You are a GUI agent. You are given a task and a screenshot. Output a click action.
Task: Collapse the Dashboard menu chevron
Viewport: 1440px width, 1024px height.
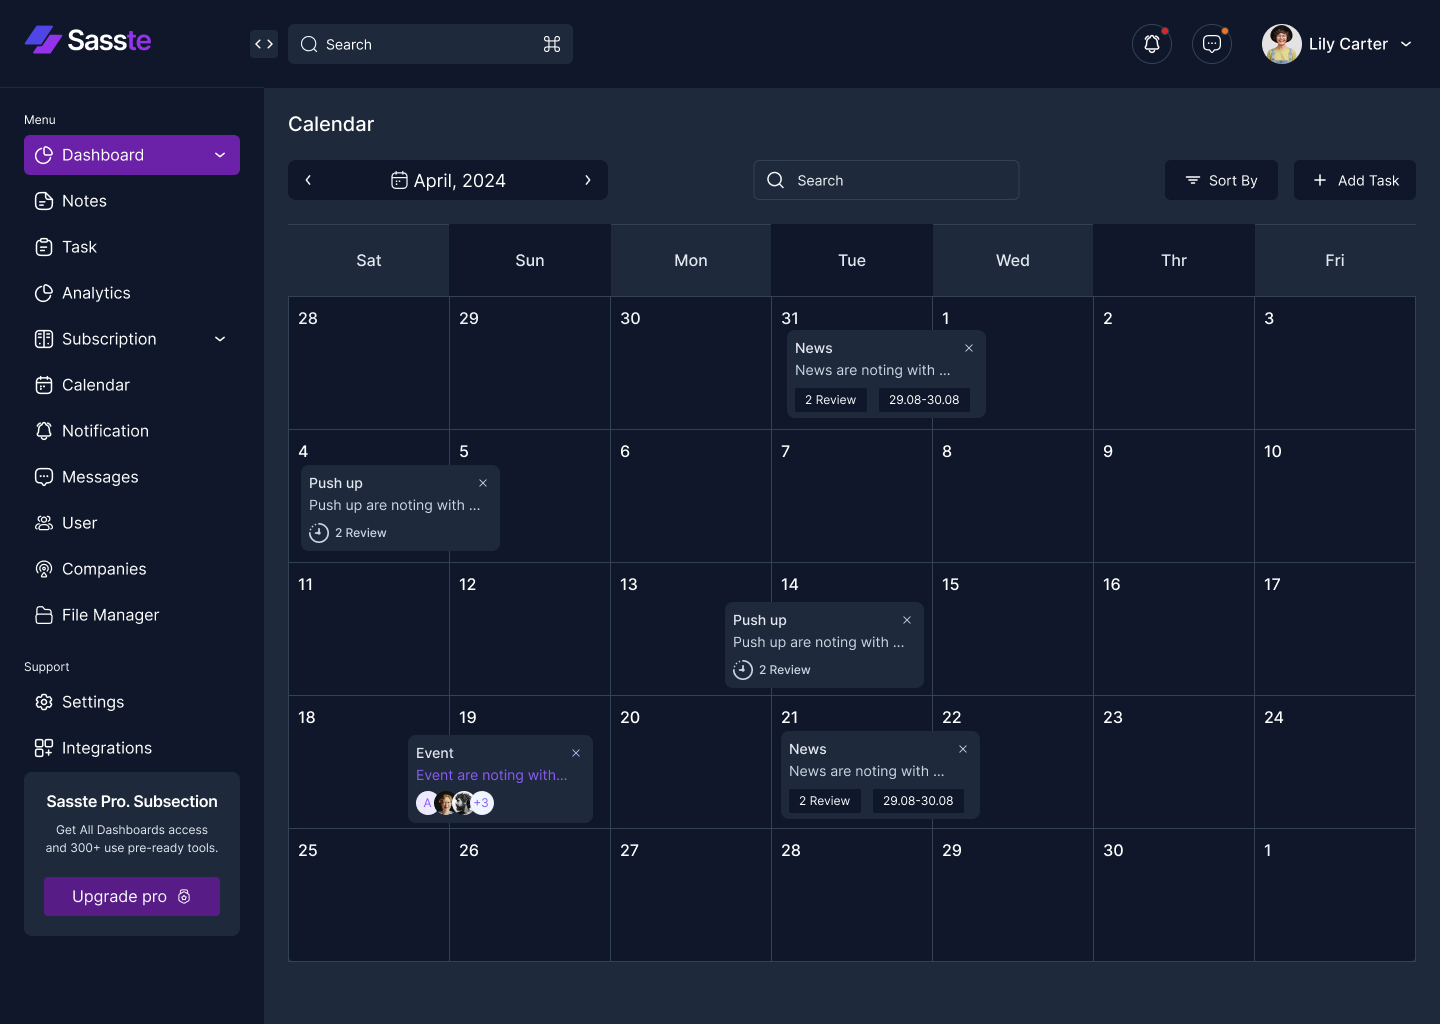[x=220, y=155]
